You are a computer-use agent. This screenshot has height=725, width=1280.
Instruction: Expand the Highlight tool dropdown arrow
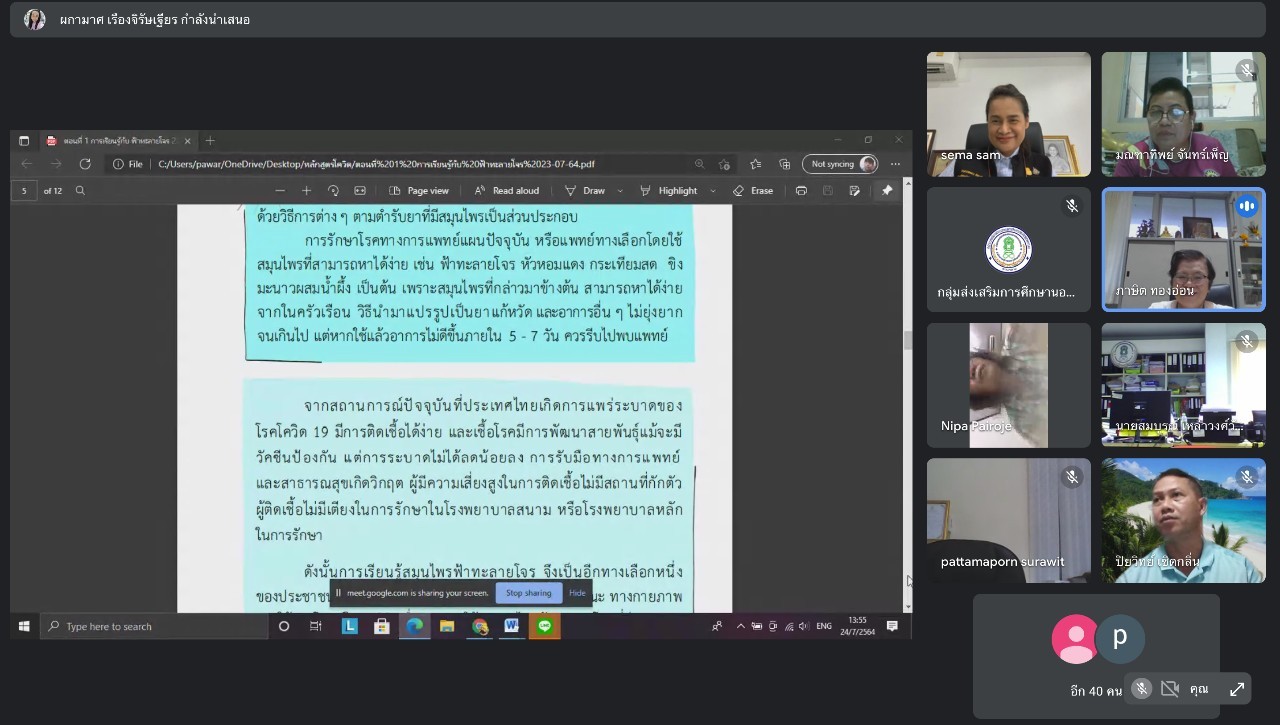713,191
